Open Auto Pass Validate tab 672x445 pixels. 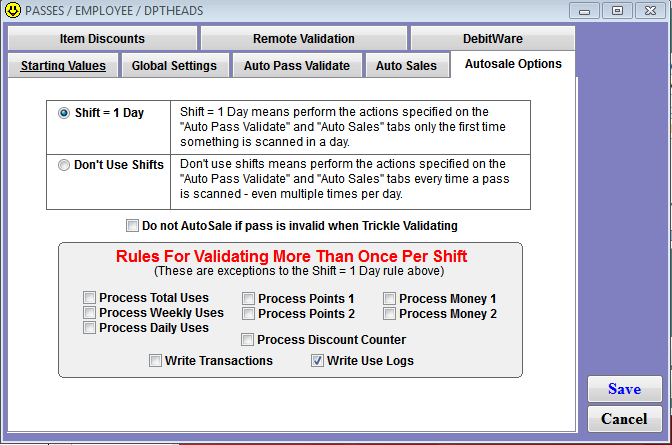pyautogui.click(x=297, y=66)
